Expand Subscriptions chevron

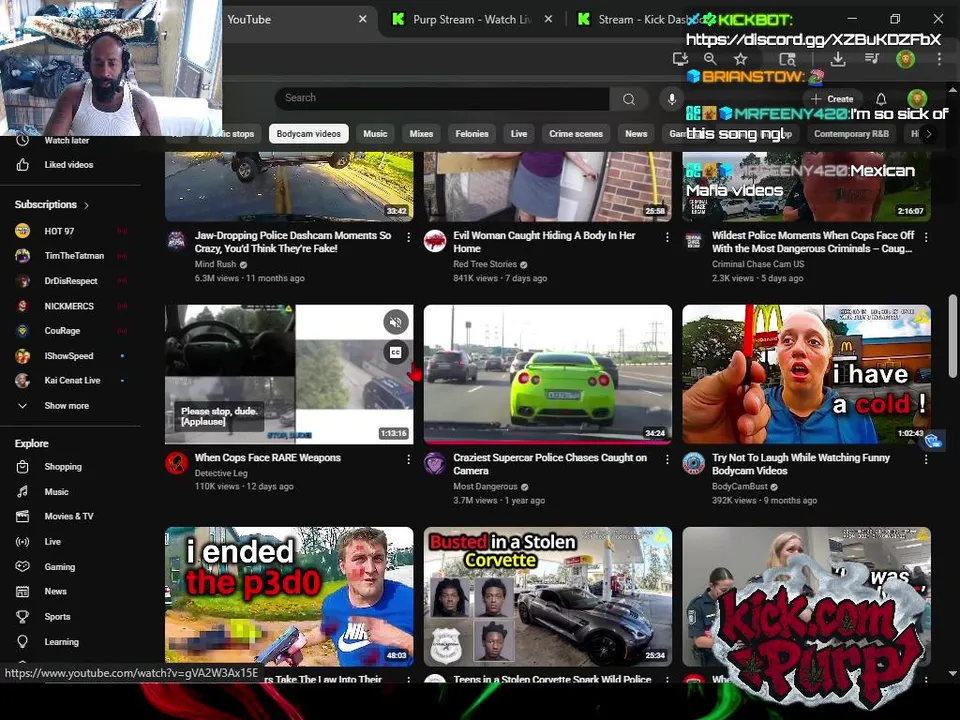pyautogui.click(x=86, y=205)
